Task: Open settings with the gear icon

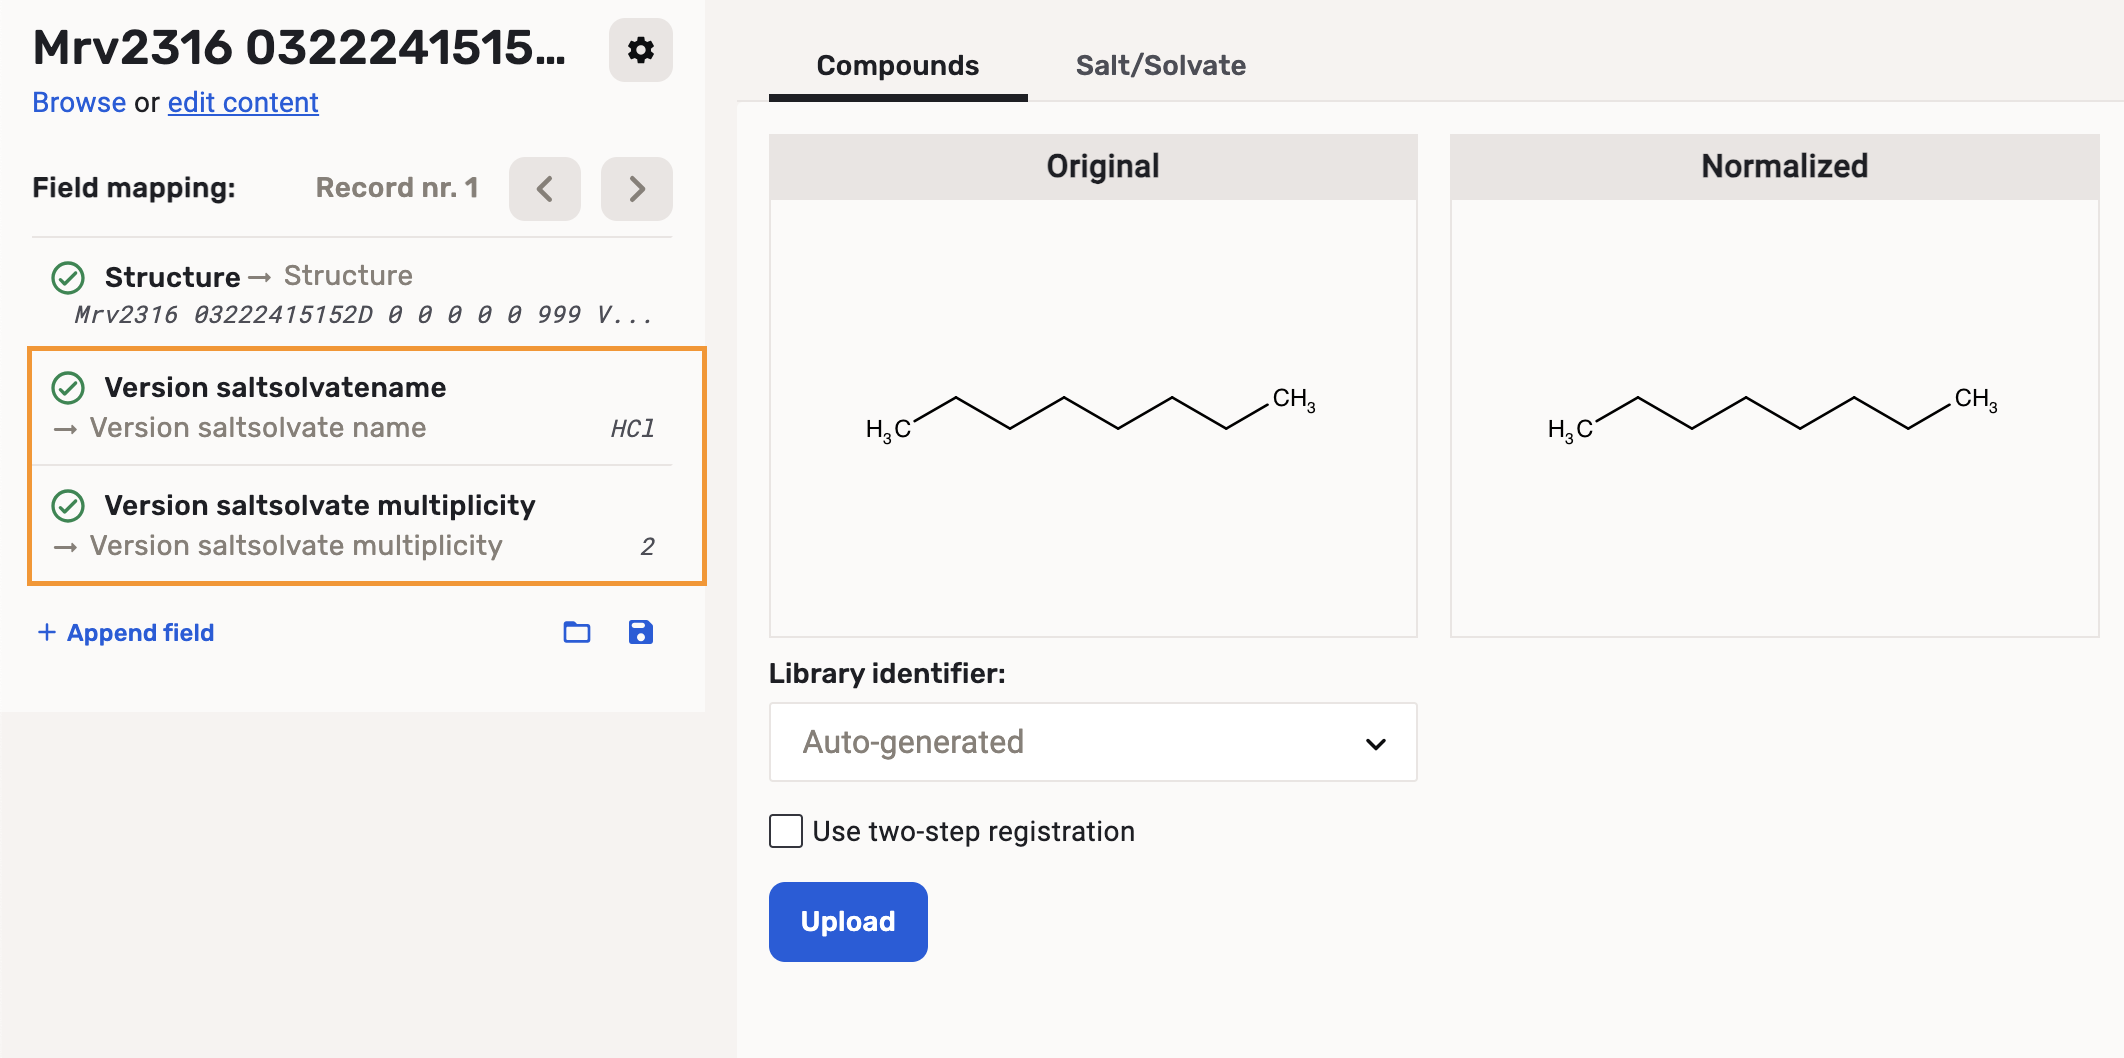Action: tap(640, 50)
